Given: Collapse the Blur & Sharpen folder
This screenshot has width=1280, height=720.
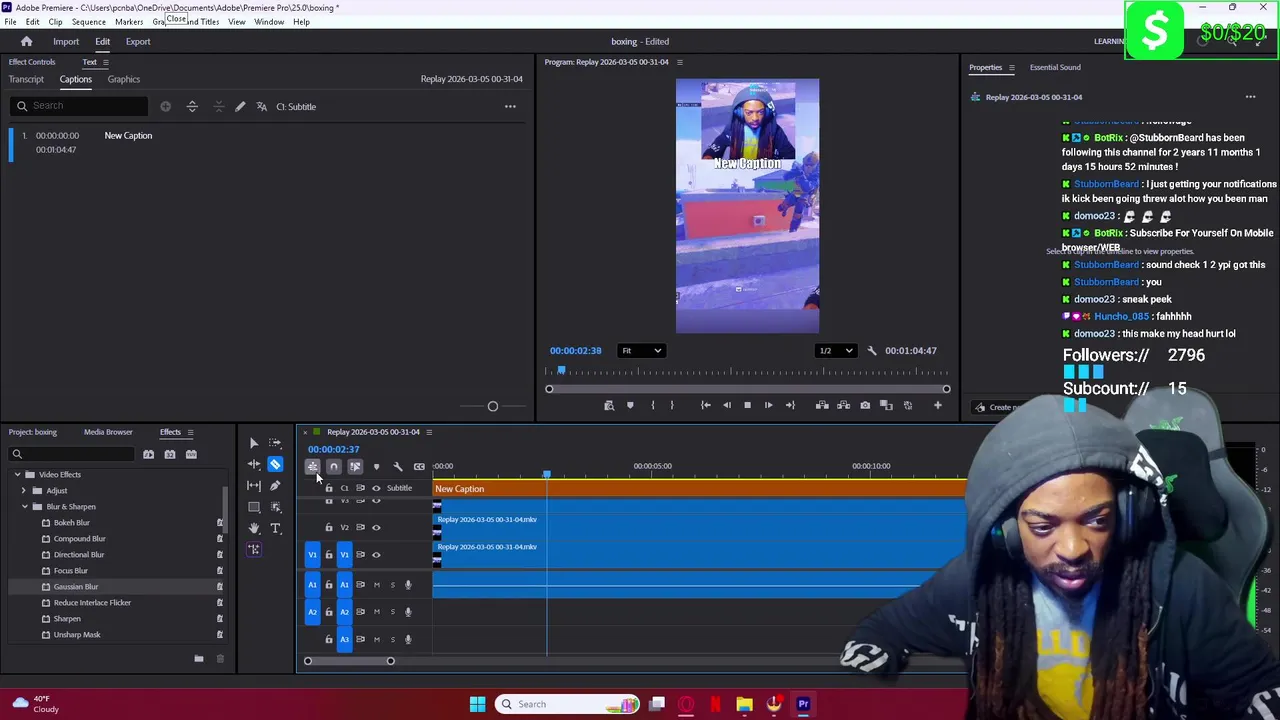Looking at the screenshot, I should point(24,506).
